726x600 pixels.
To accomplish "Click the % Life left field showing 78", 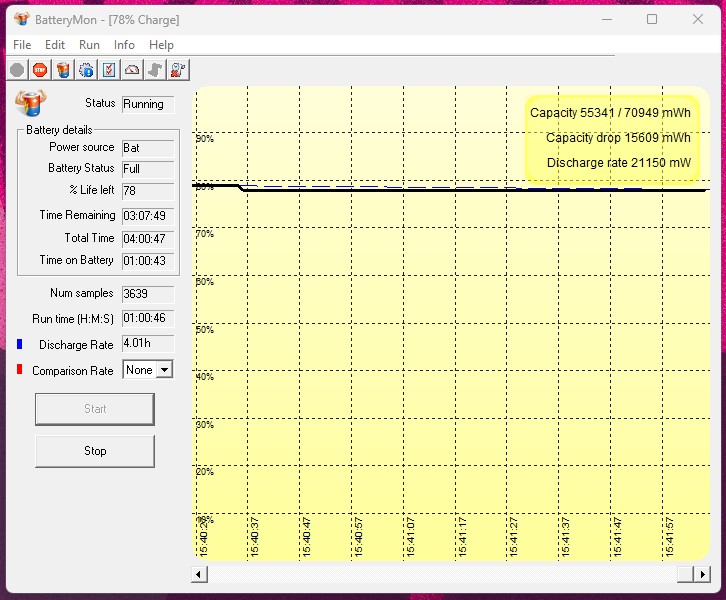I will click(x=148, y=191).
